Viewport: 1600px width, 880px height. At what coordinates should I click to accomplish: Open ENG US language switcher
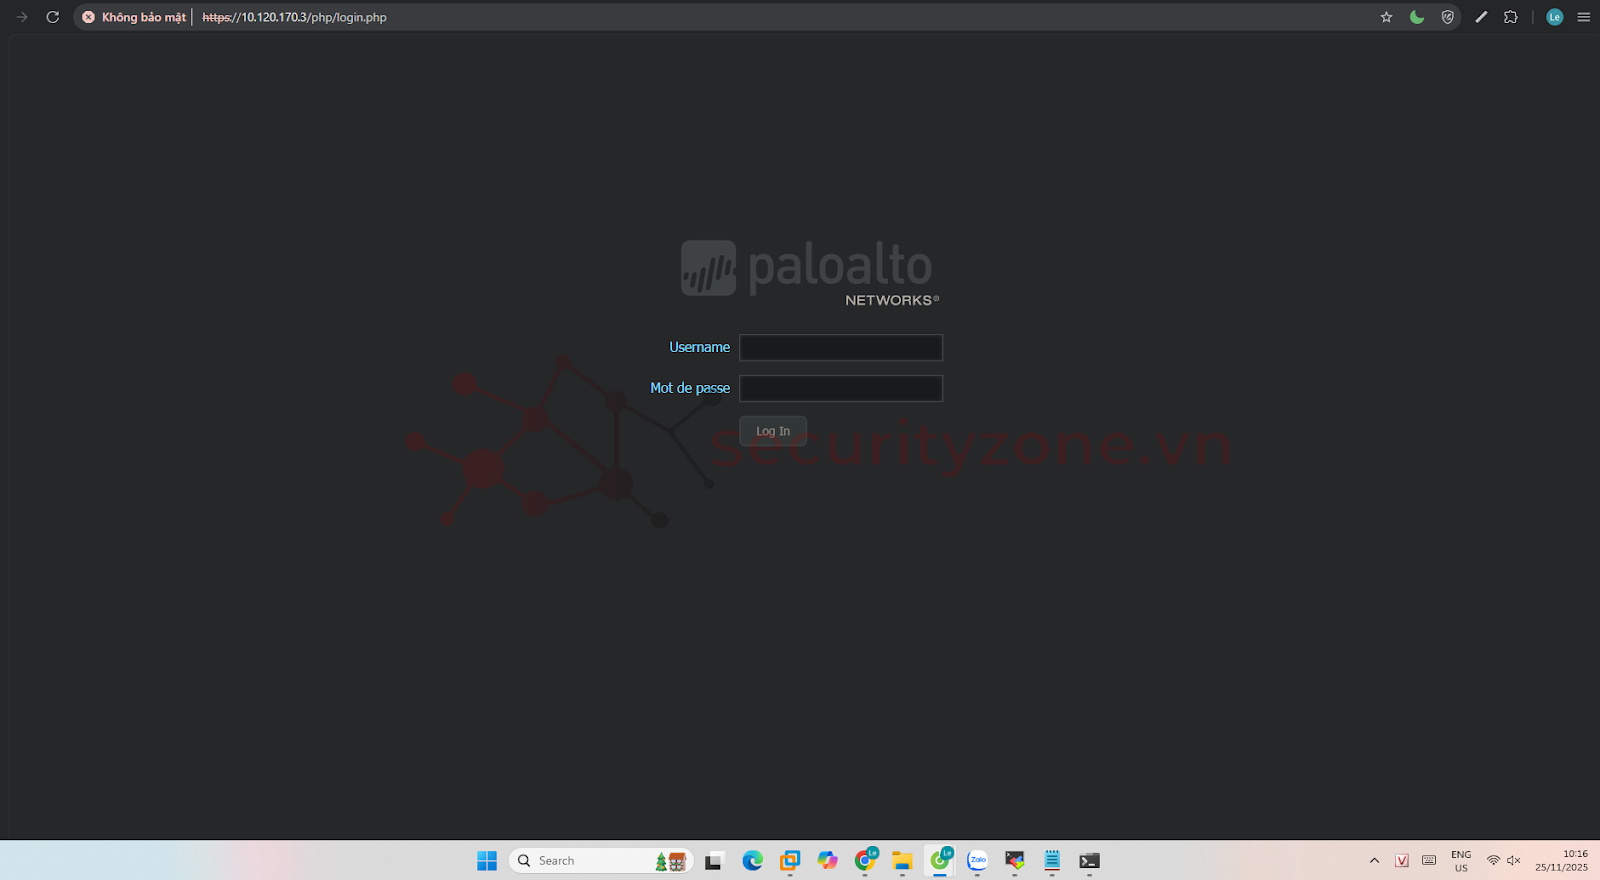coord(1461,861)
